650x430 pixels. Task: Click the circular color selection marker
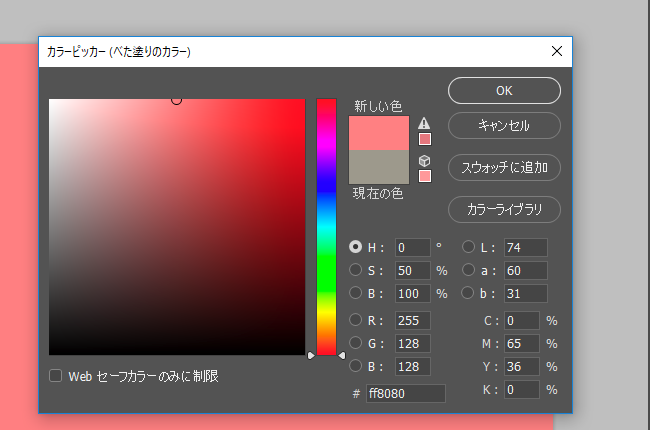click(177, 100)
